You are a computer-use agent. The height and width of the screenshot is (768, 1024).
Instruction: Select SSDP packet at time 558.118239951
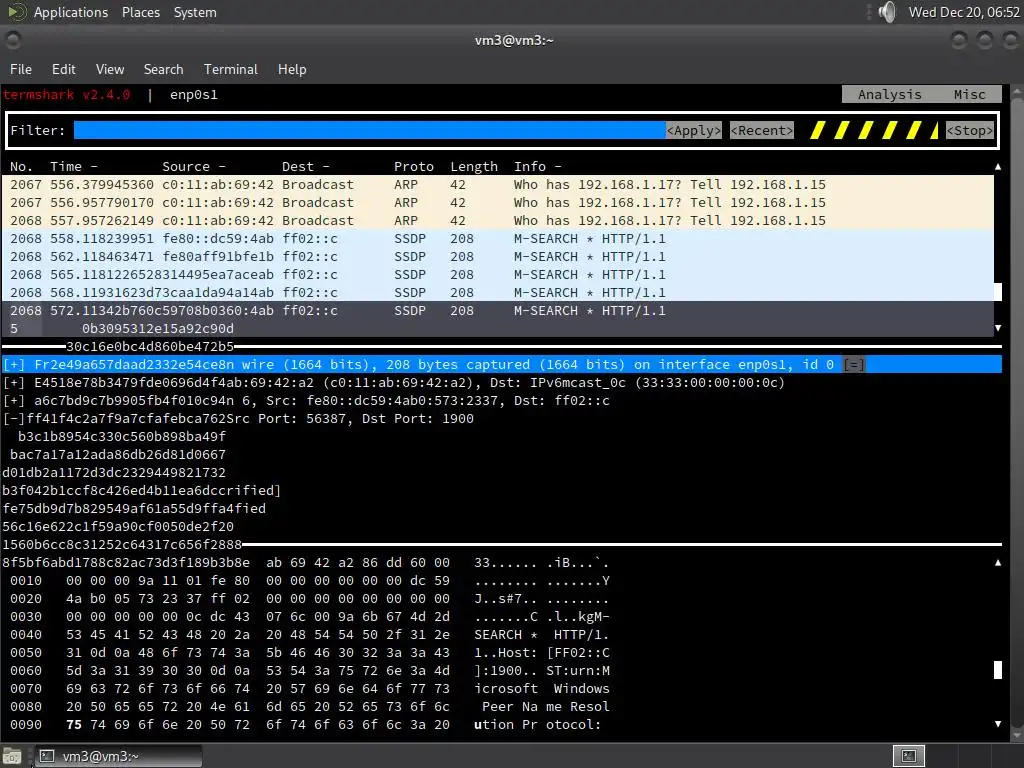pos(498,238)
